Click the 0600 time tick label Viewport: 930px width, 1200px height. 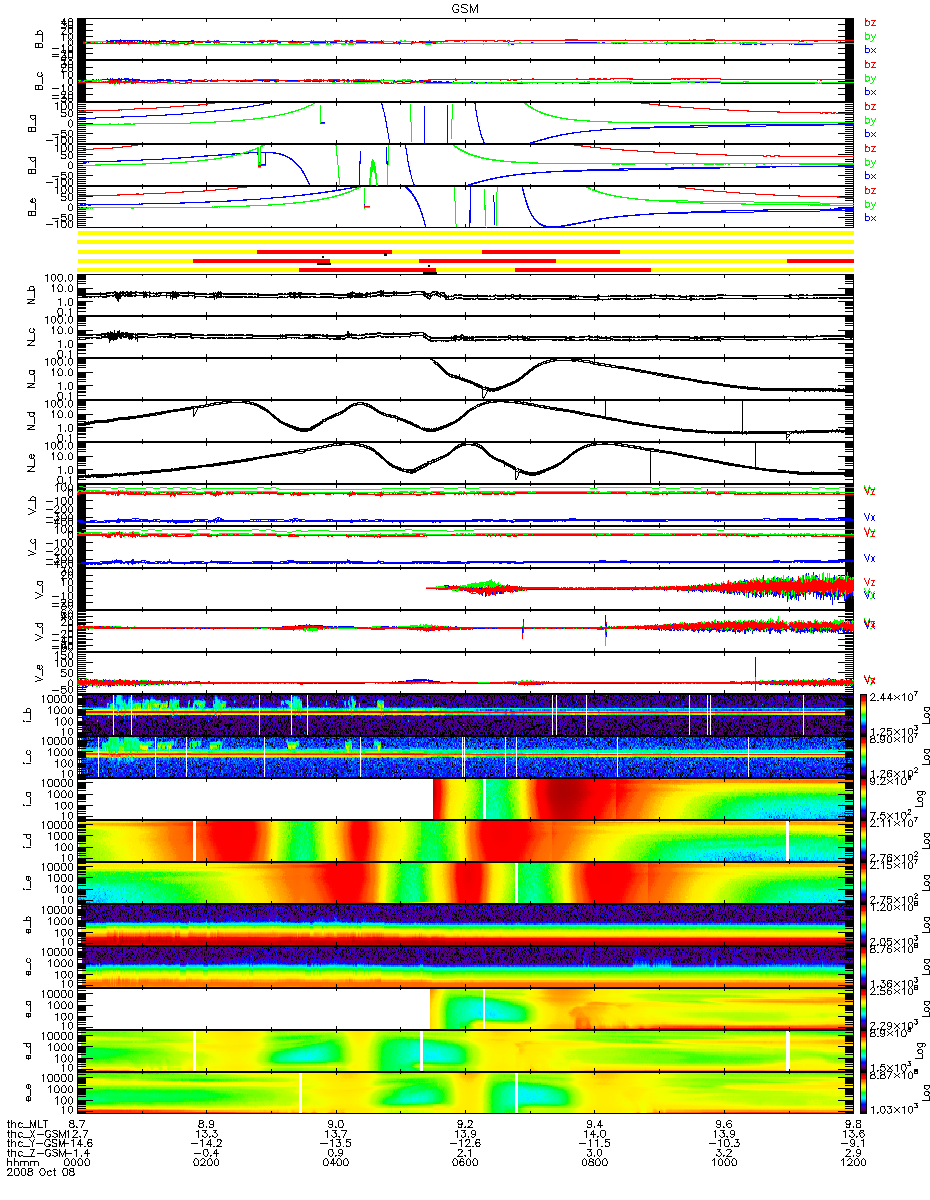click(465, 1162)
